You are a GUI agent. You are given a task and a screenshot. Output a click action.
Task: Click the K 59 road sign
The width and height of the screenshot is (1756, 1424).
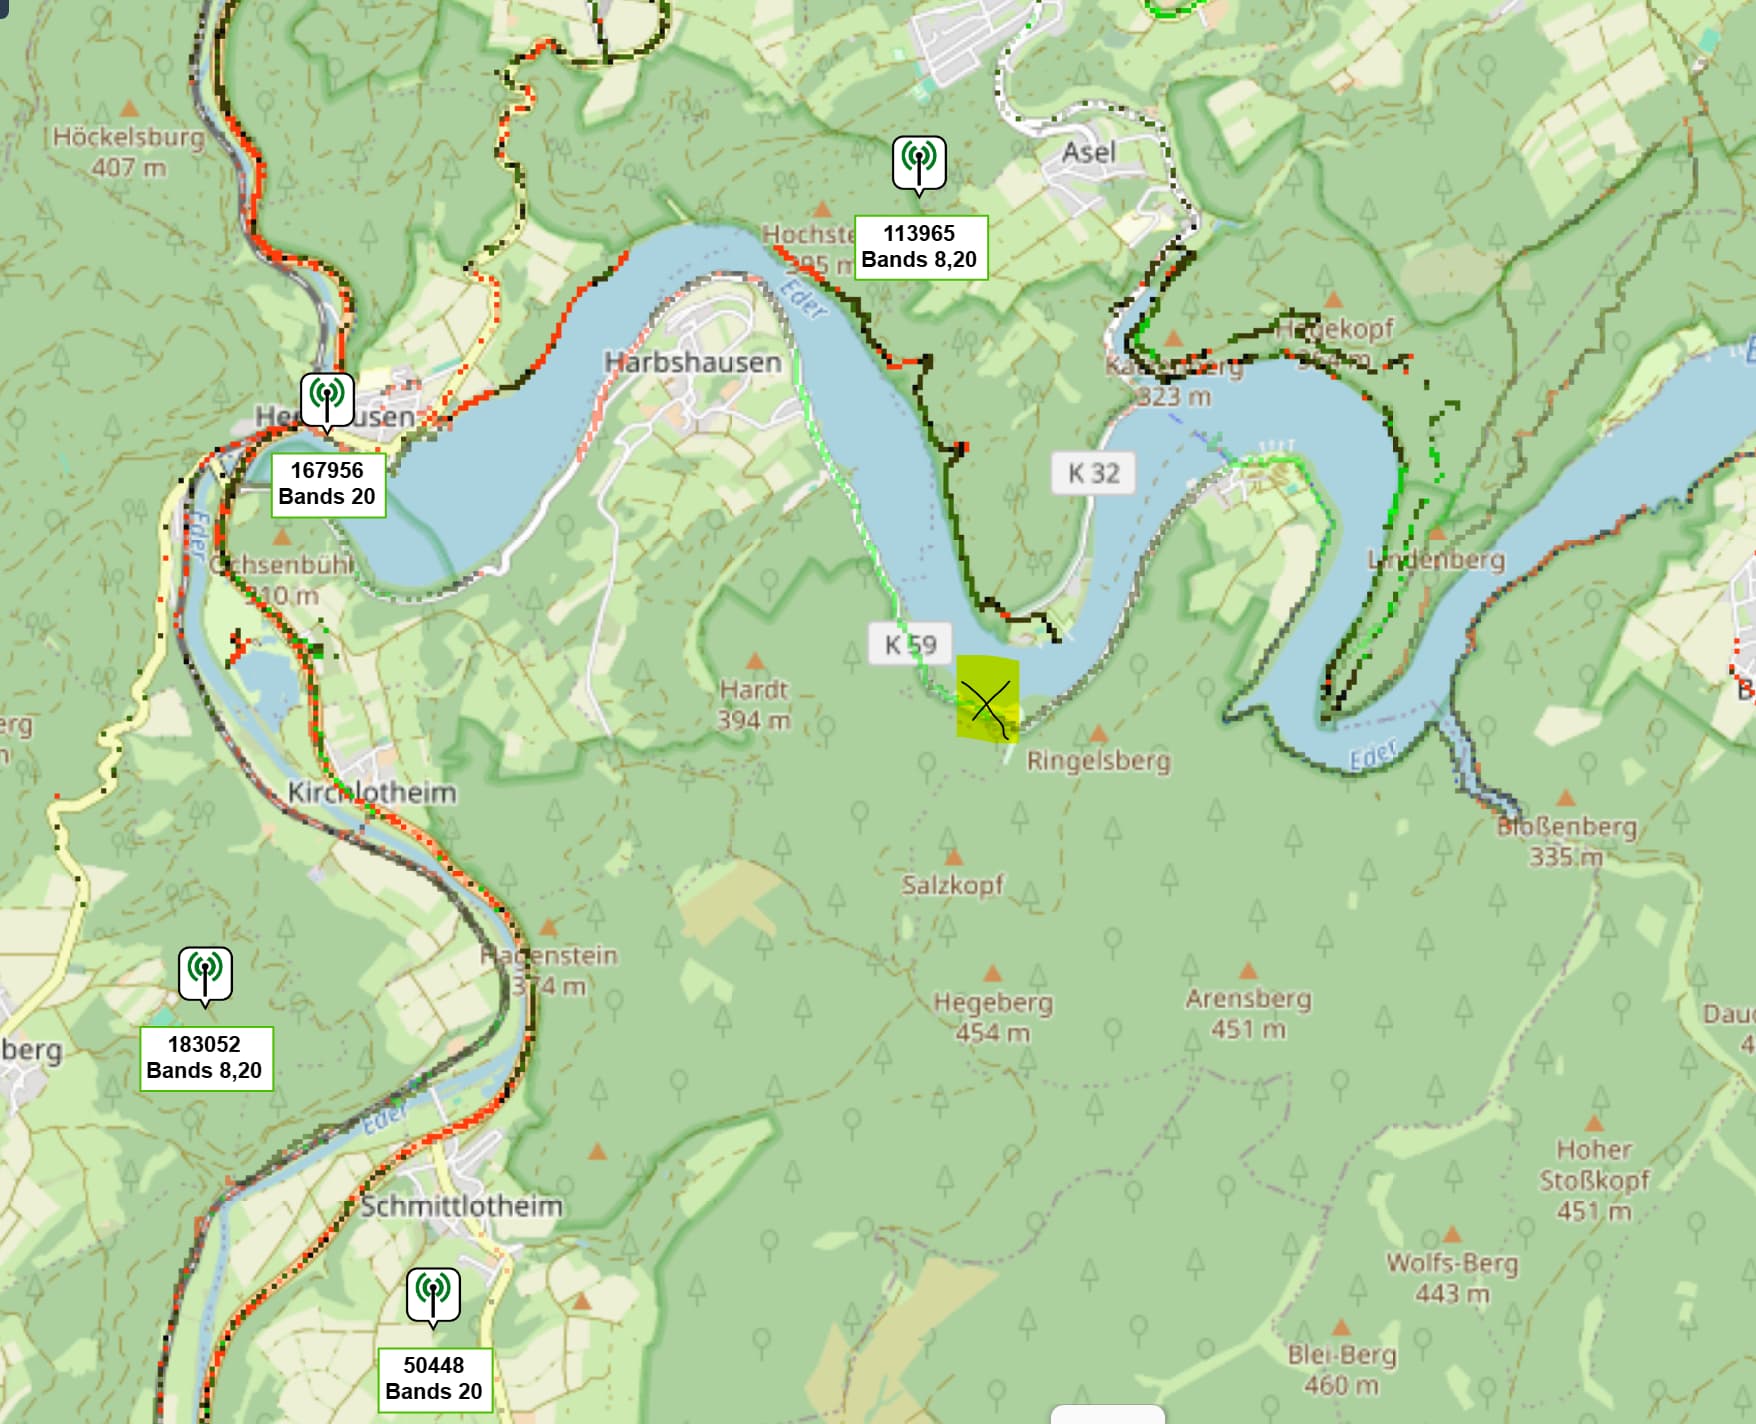[x=910, y=644]
